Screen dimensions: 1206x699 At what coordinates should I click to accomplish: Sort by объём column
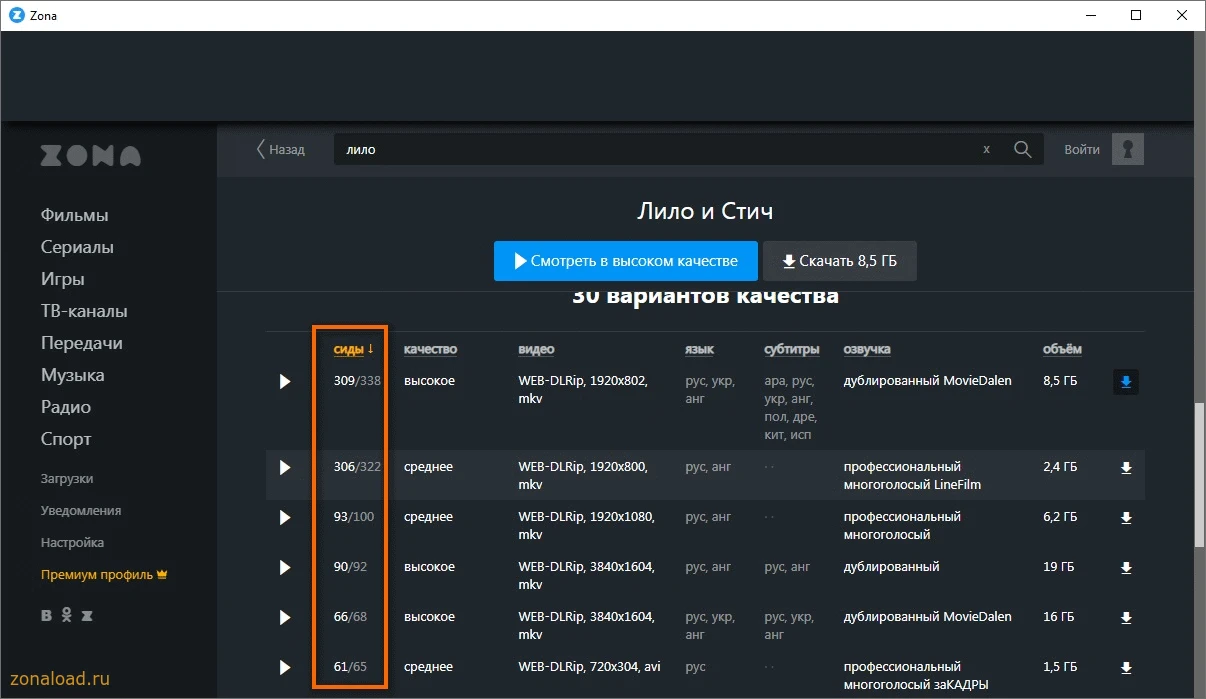tap(1062, 349)
